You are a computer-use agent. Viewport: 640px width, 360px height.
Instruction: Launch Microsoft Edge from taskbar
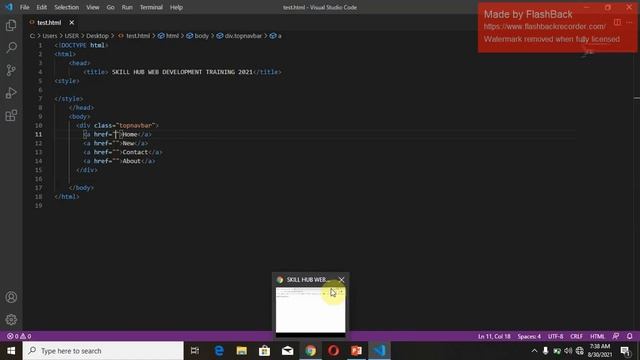(219, 351)
